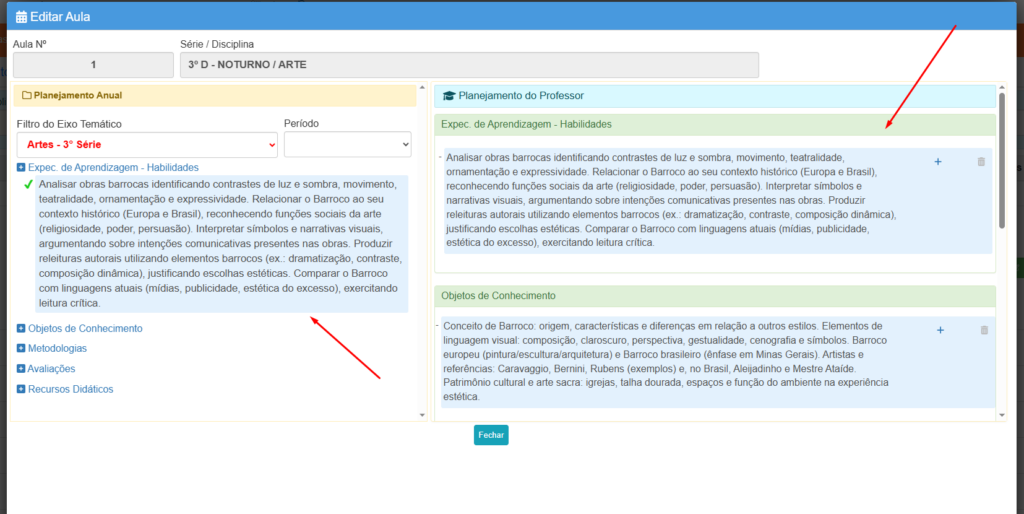
Task: Click the Fechar button
Action: click(x=491, y=435)
